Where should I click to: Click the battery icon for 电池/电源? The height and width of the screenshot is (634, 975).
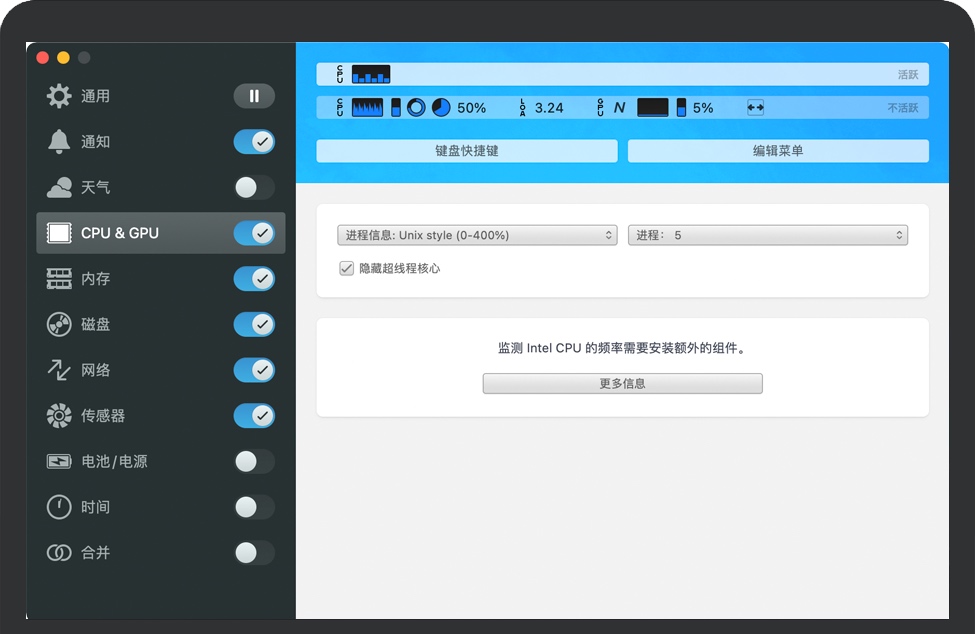[59, 461]
